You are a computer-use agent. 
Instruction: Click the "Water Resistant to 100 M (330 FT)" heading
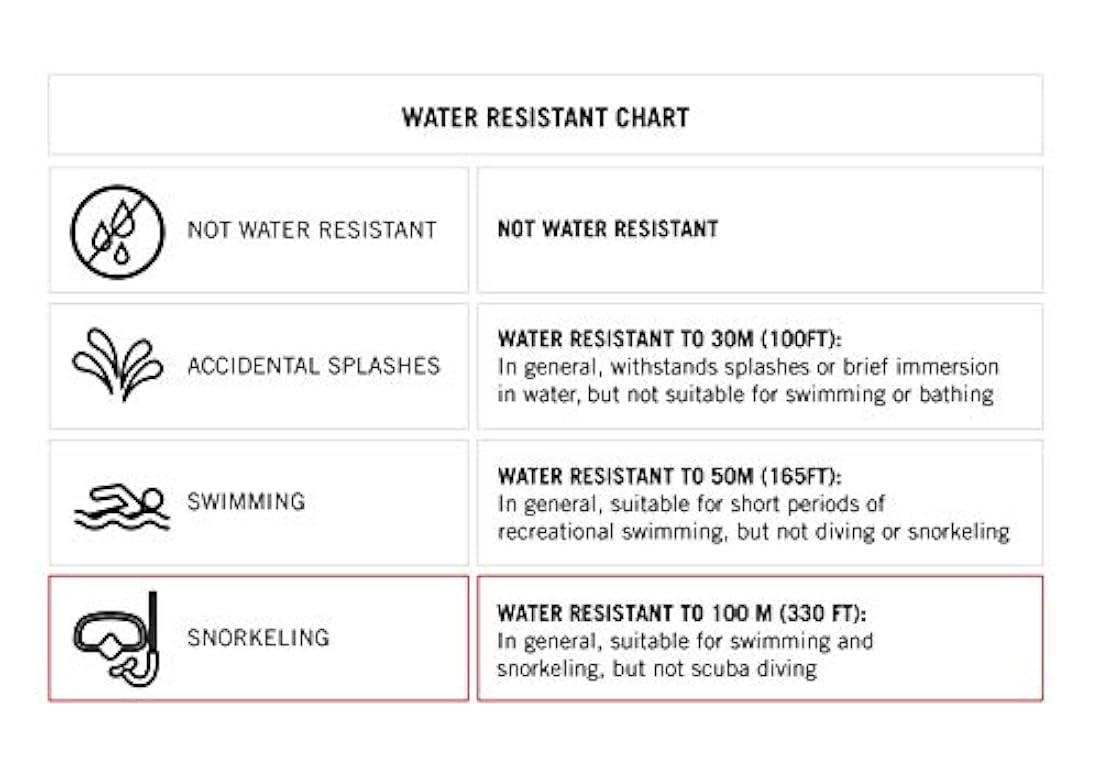click(x=682, y=612)
